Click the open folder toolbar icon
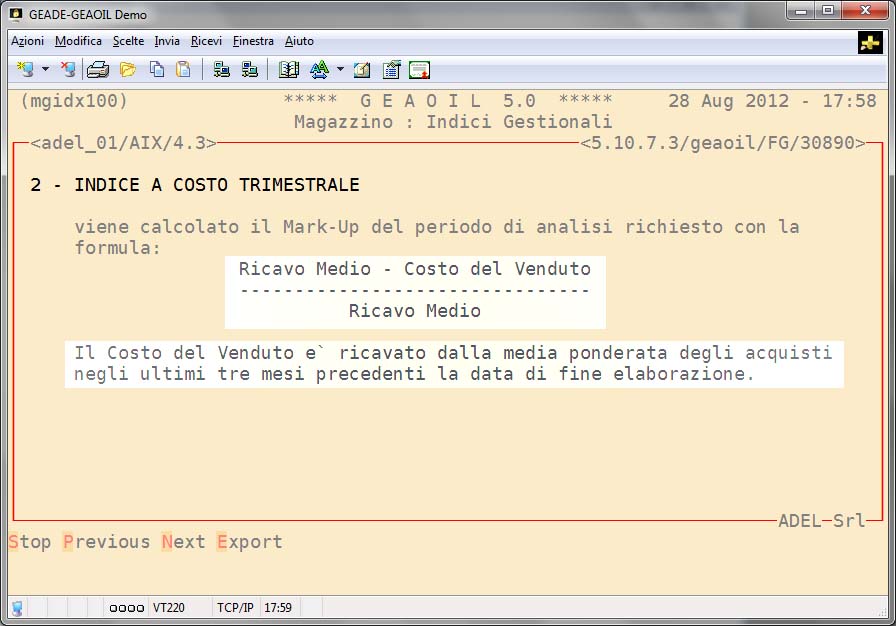896x626 pixels. [x=127, y=70]
